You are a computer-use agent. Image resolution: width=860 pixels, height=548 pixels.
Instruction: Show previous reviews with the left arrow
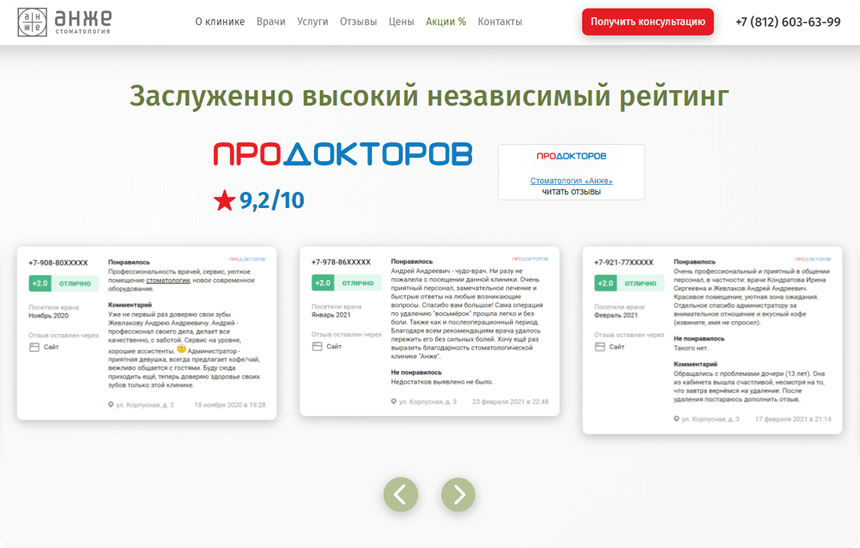[400, 494]
